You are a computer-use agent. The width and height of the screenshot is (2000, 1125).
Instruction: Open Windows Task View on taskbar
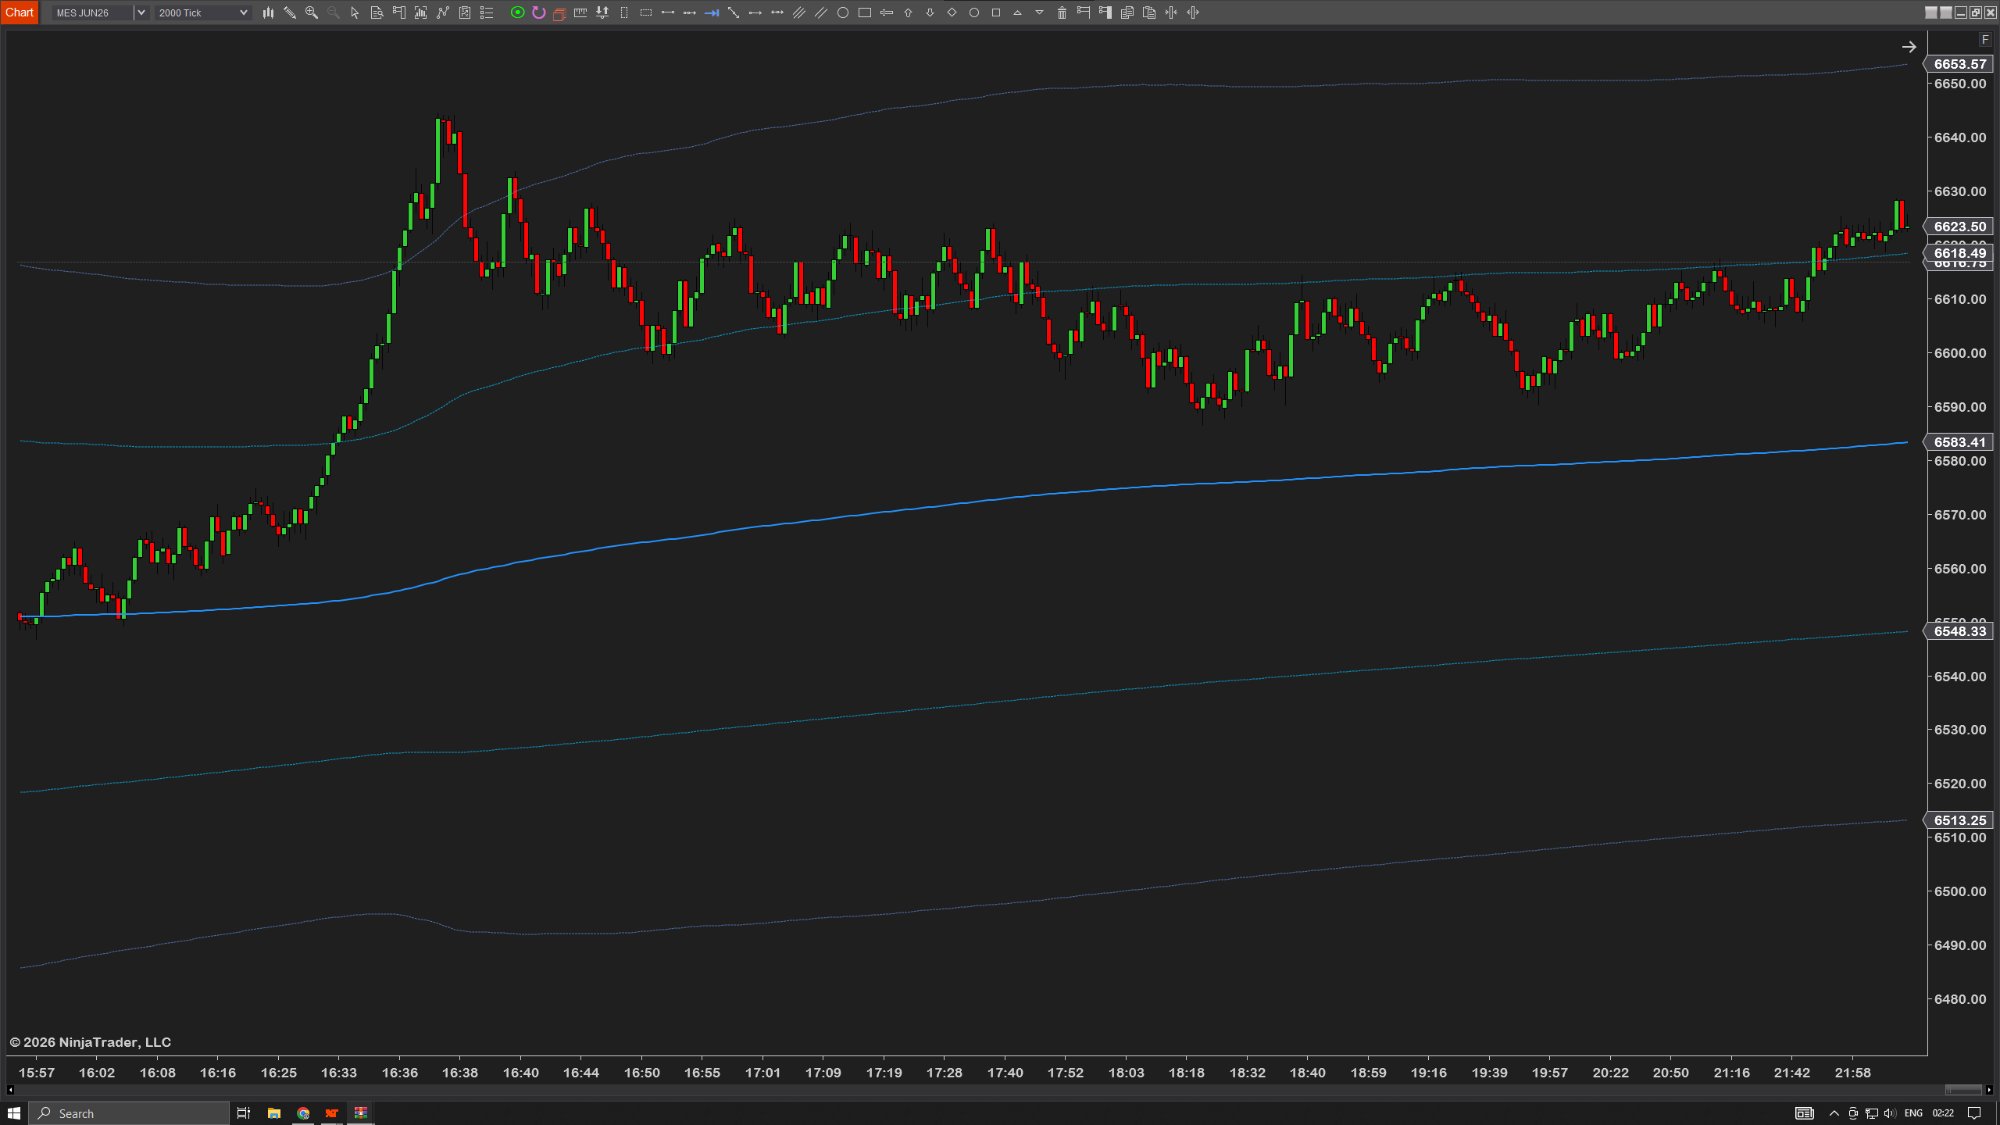point(243,1113)
